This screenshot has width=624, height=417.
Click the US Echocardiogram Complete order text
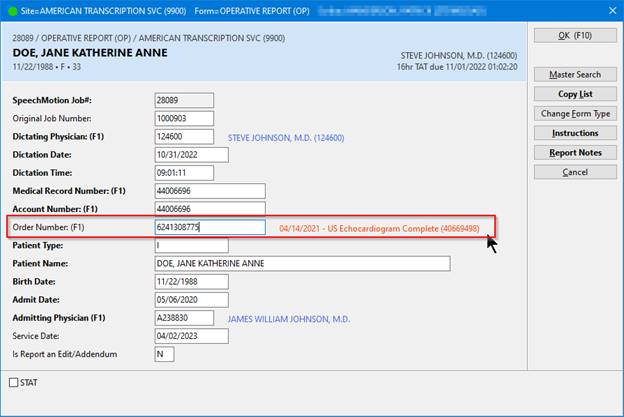pos(379,229)
